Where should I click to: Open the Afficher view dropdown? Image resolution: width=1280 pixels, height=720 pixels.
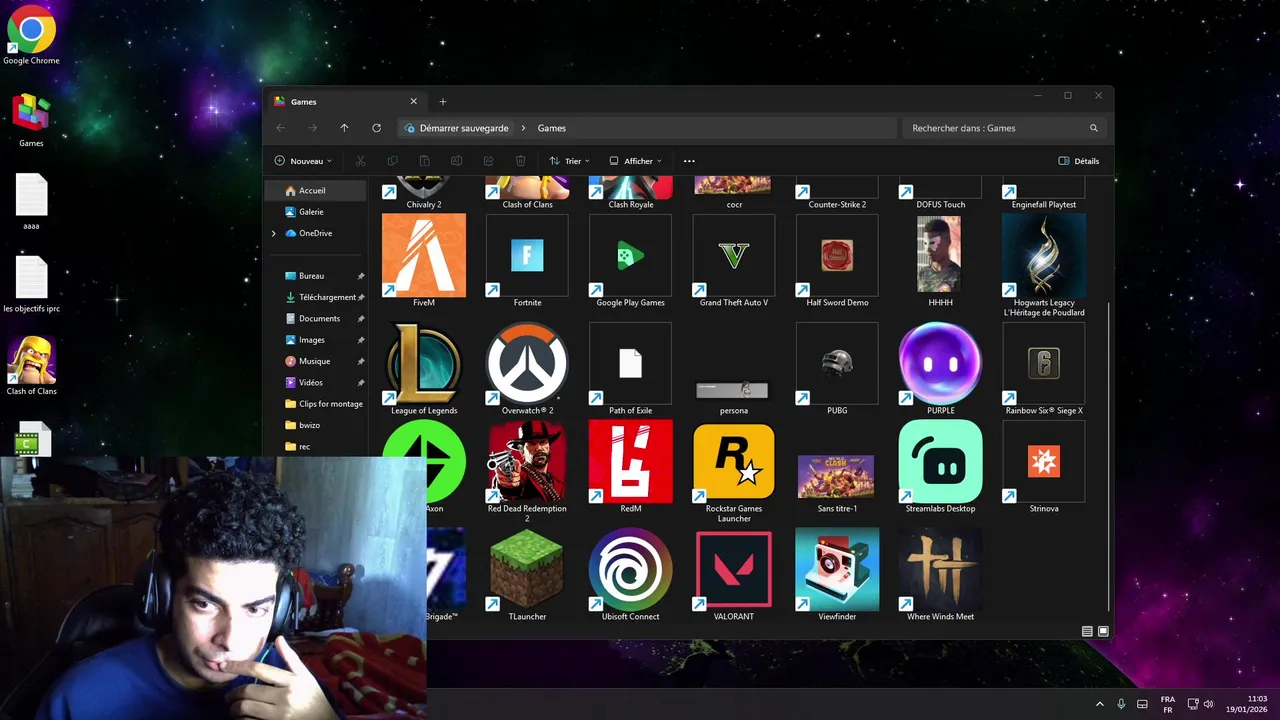click(635, 161)
